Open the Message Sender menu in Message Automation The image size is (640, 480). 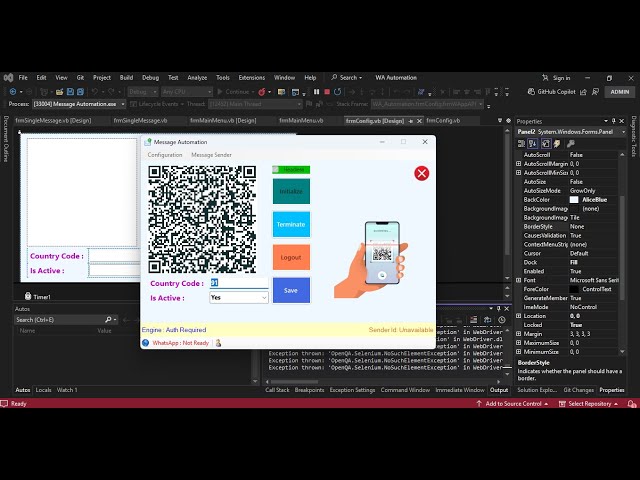tap(211, 155)
